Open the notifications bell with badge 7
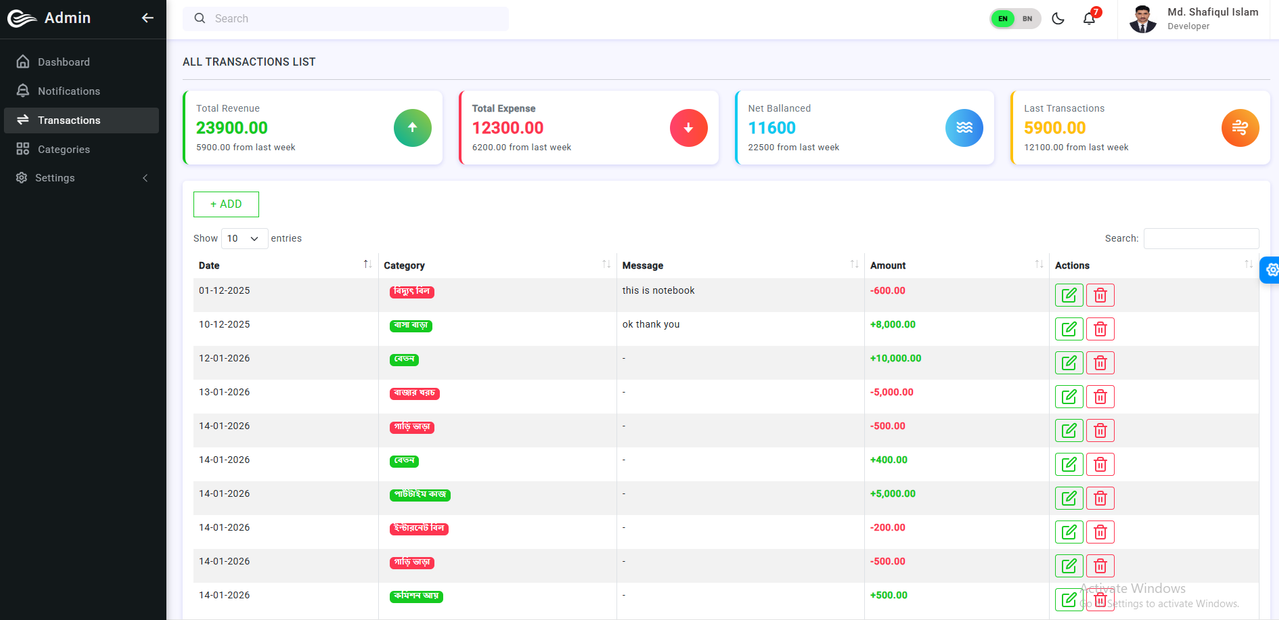 point(1090,18)
